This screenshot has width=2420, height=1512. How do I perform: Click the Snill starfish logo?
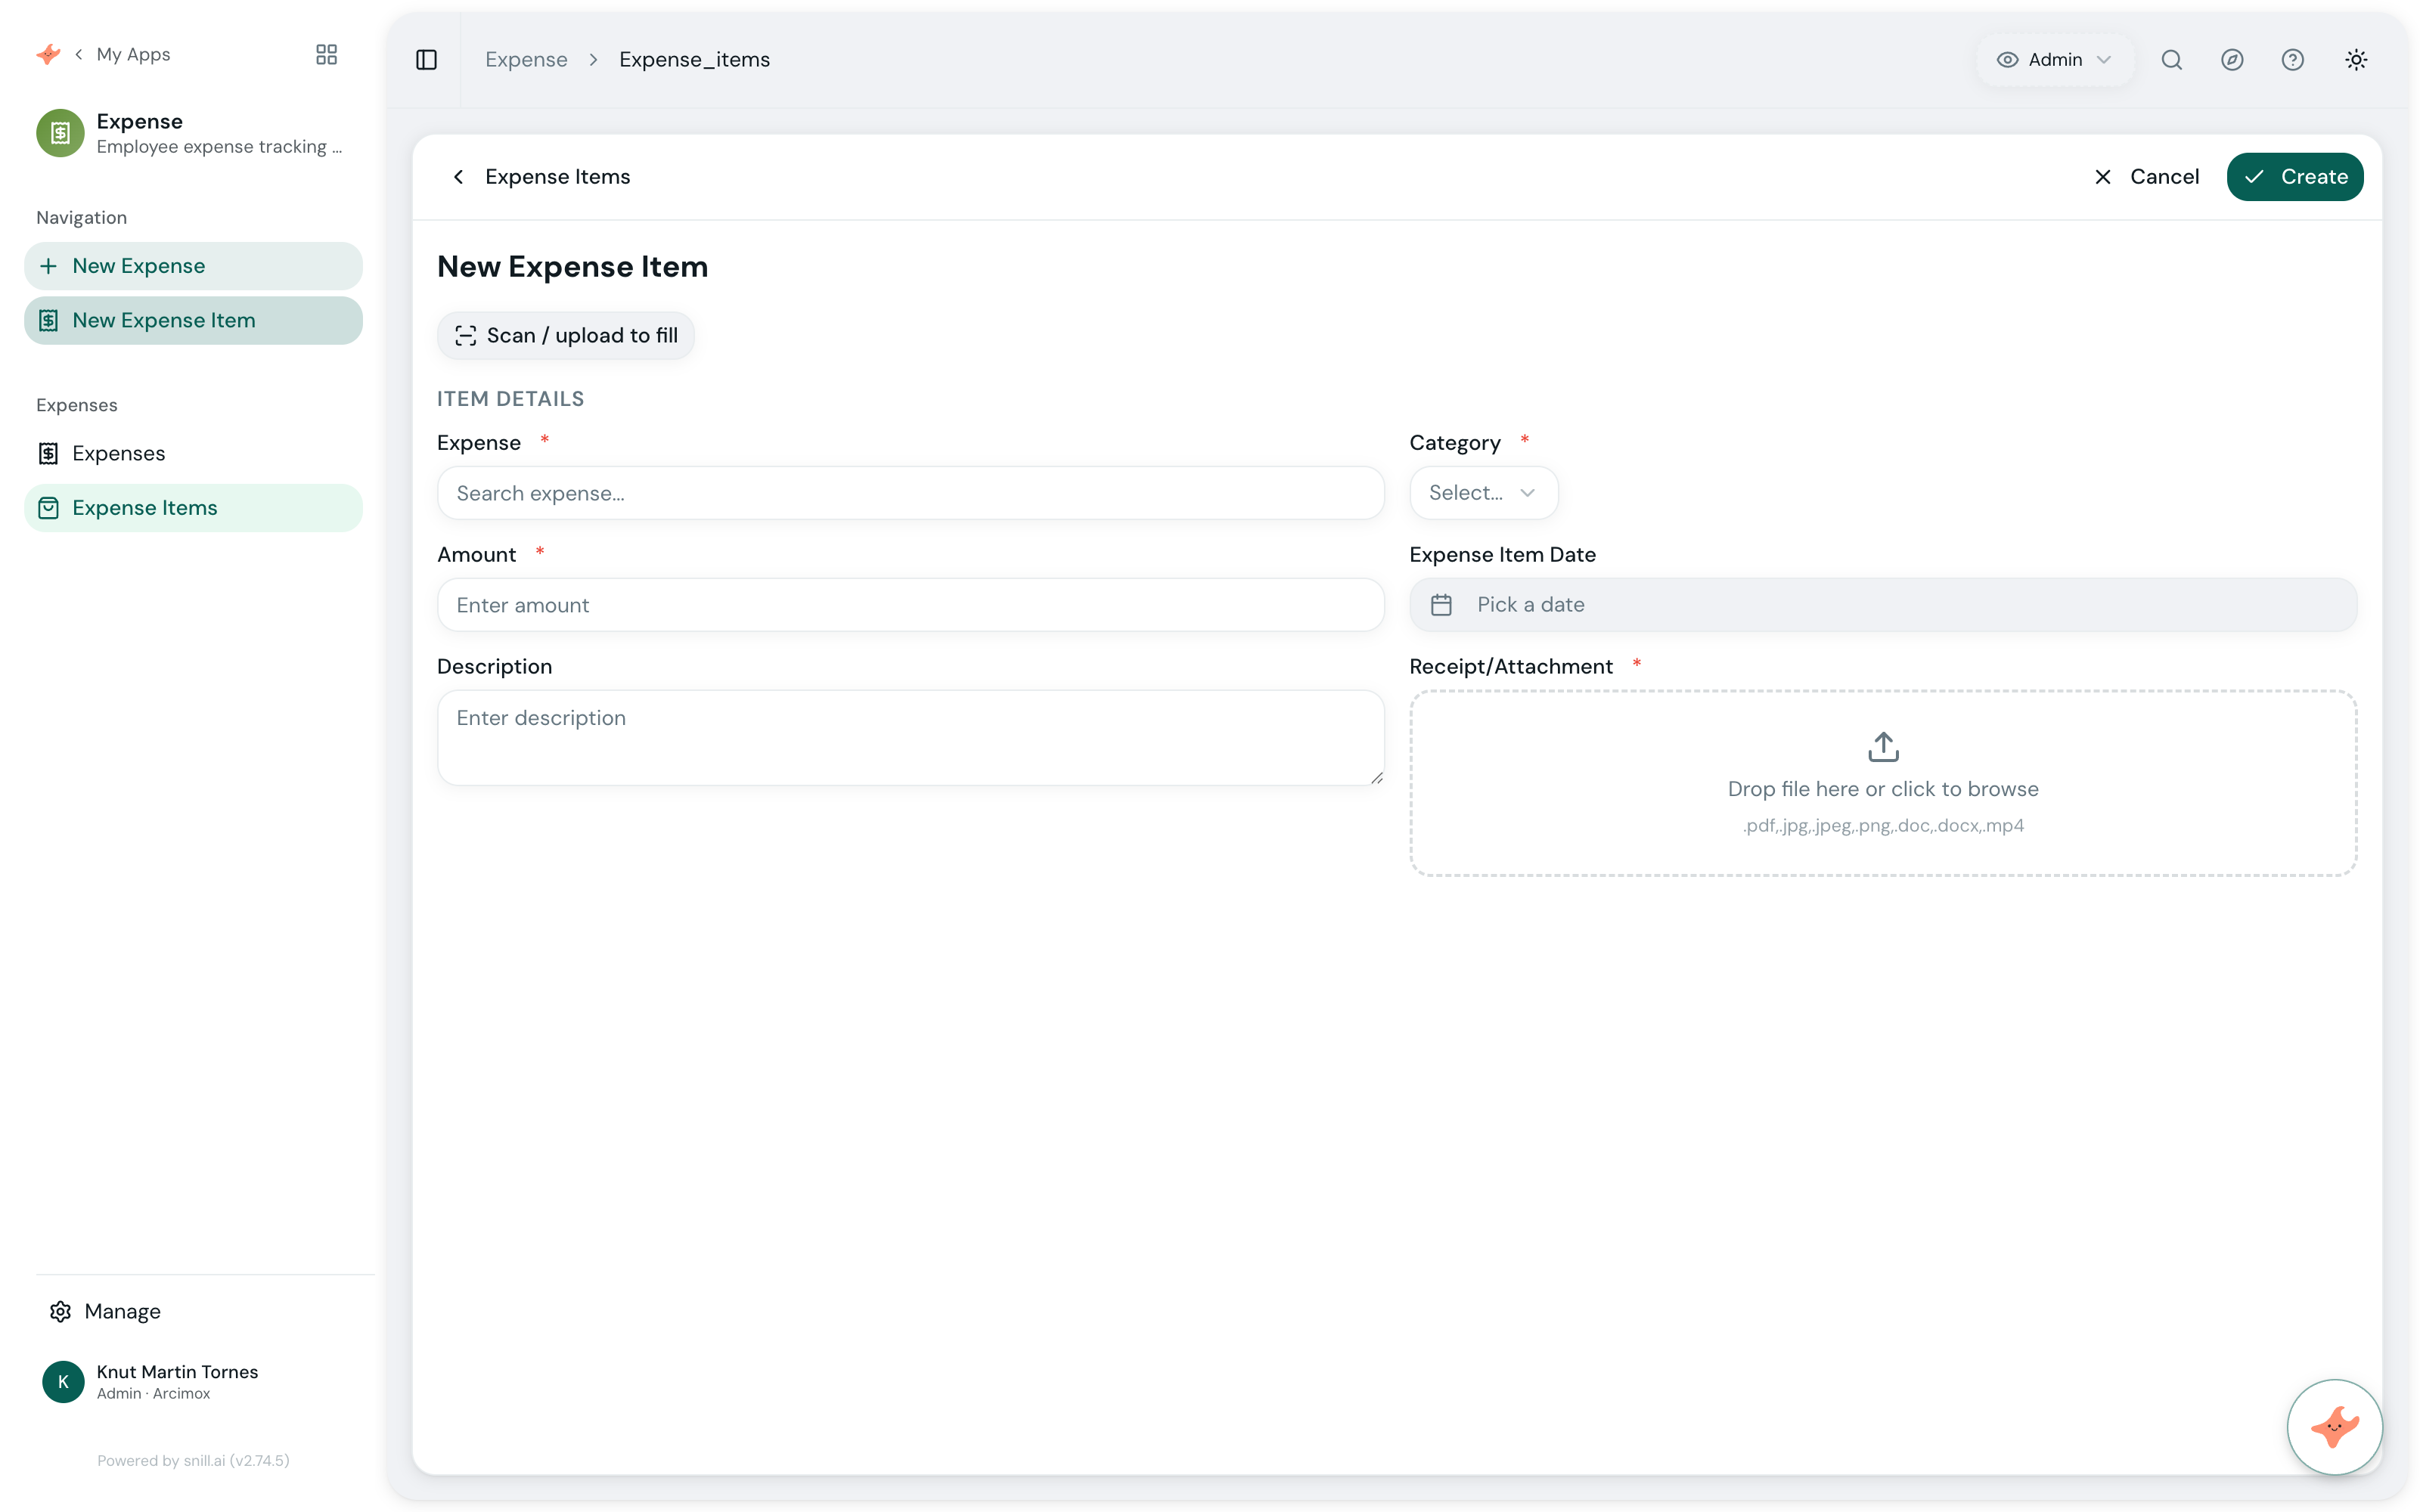[x=48, y=54]
